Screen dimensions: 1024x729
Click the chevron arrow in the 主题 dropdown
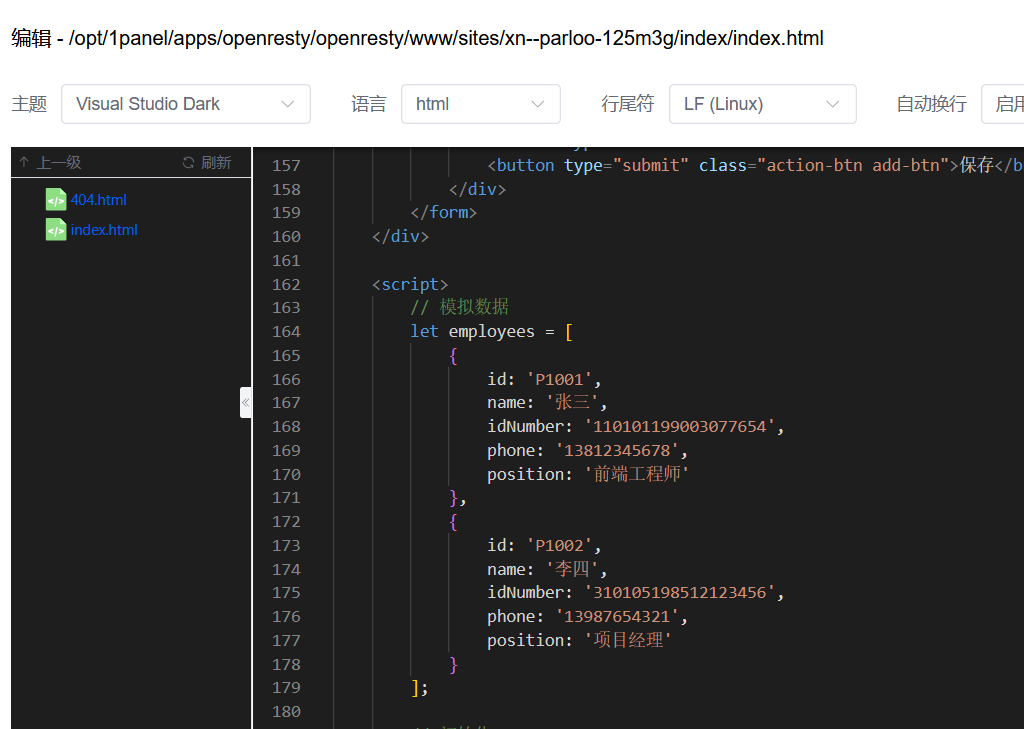288,104
